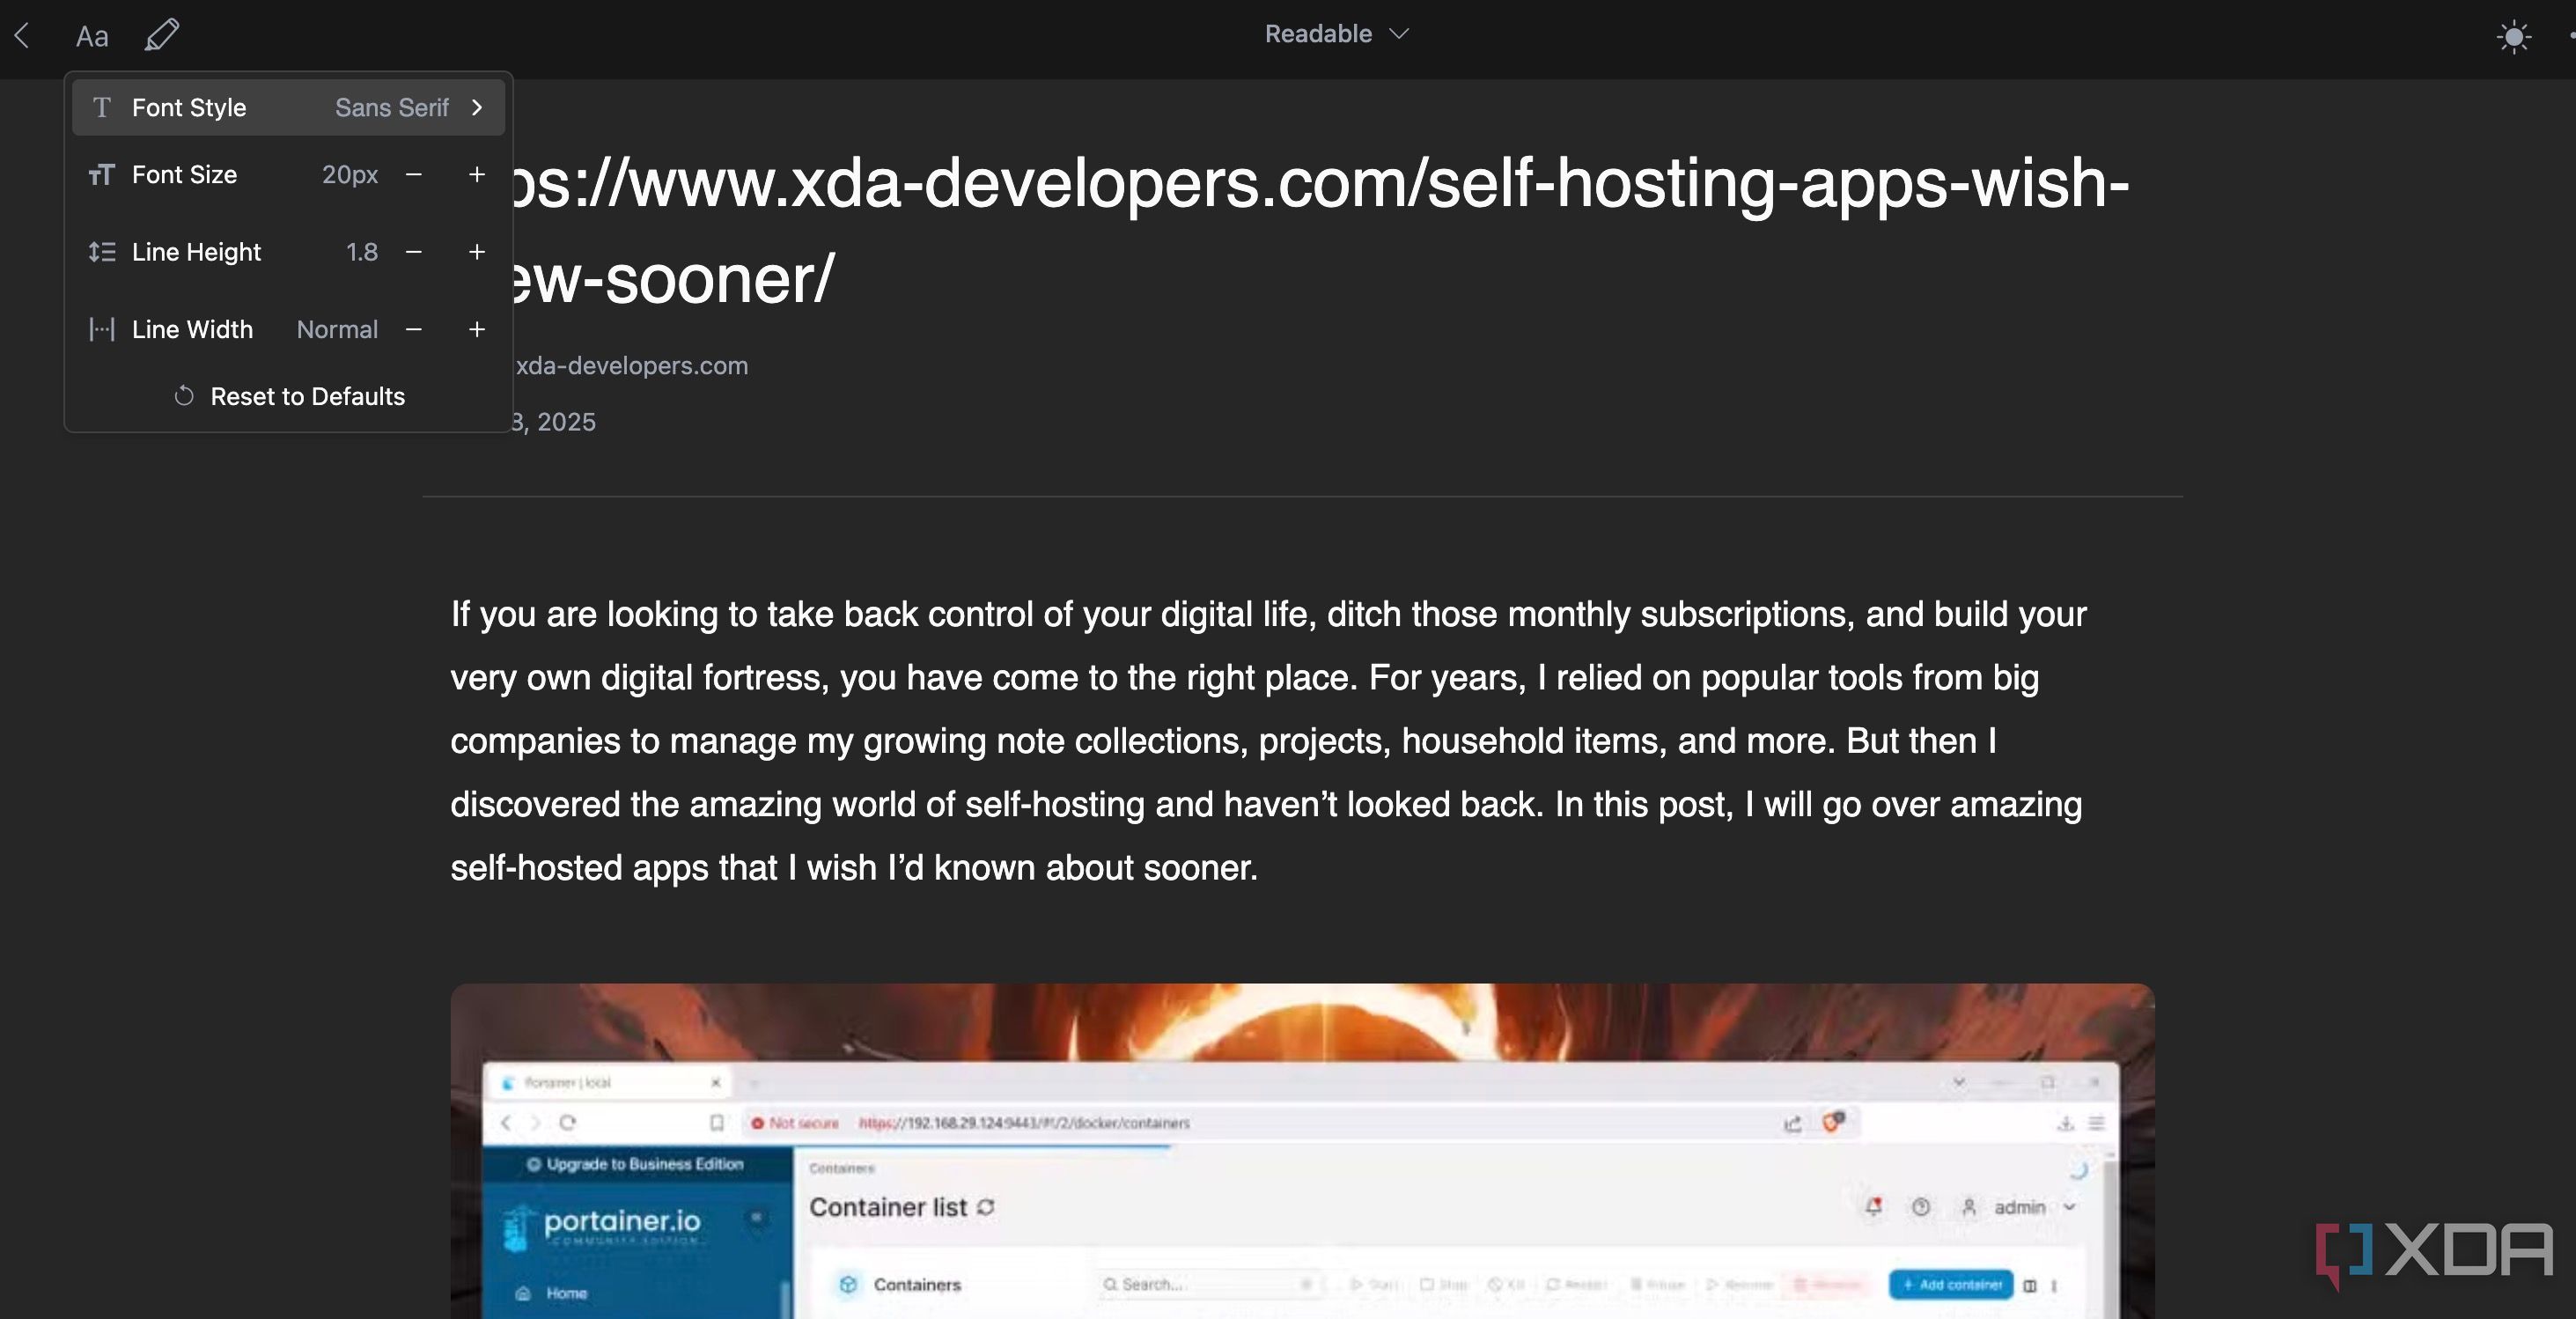
Task: Click Reset to Defaults
Action: tap(288, 396)
